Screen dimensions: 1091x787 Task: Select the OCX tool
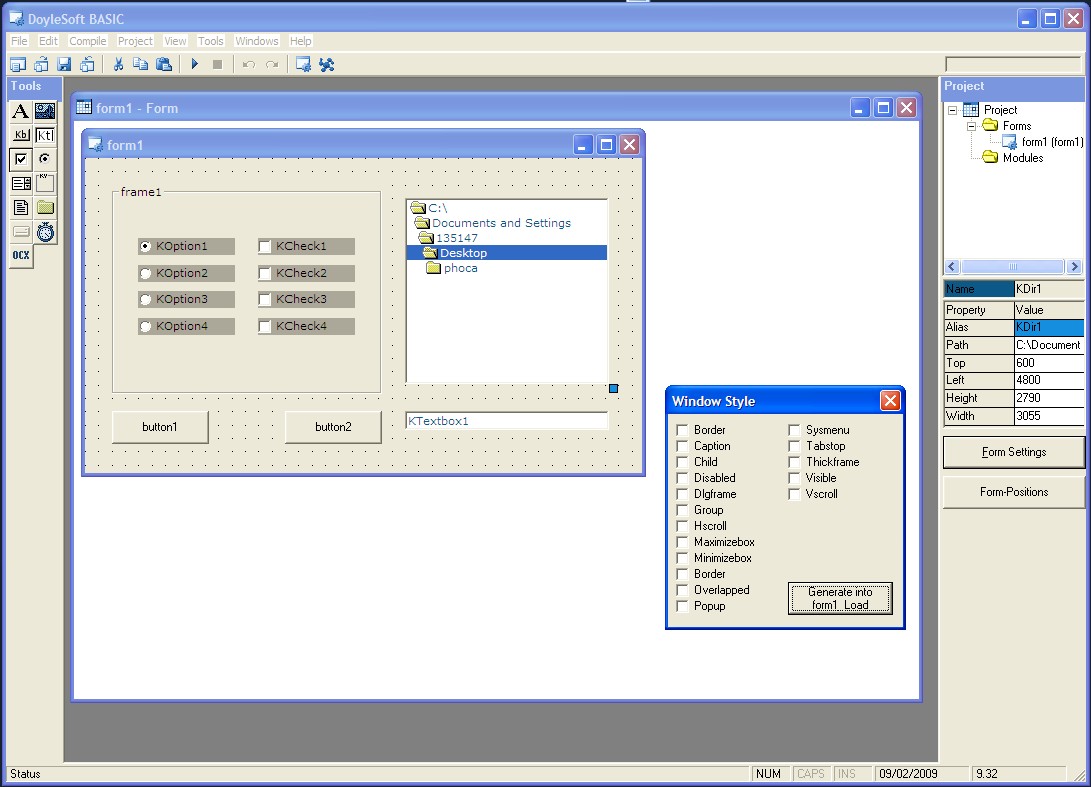[x=21, y=255]
